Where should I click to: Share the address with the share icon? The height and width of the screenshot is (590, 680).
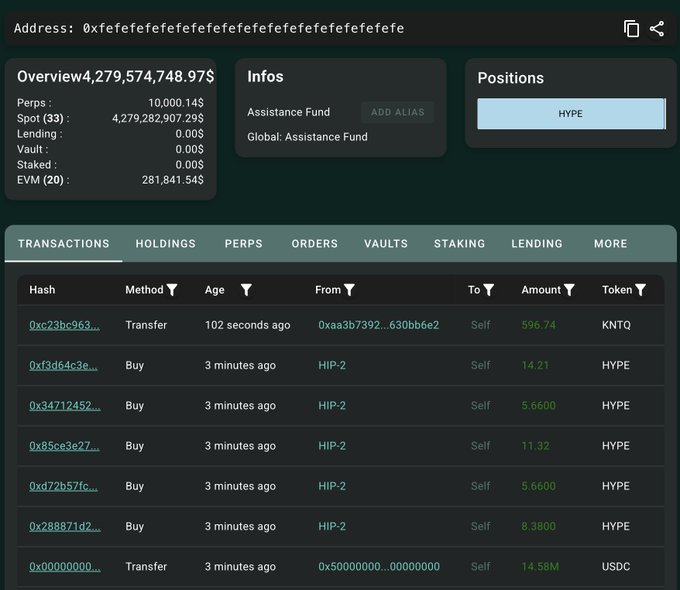coord(657,29)
